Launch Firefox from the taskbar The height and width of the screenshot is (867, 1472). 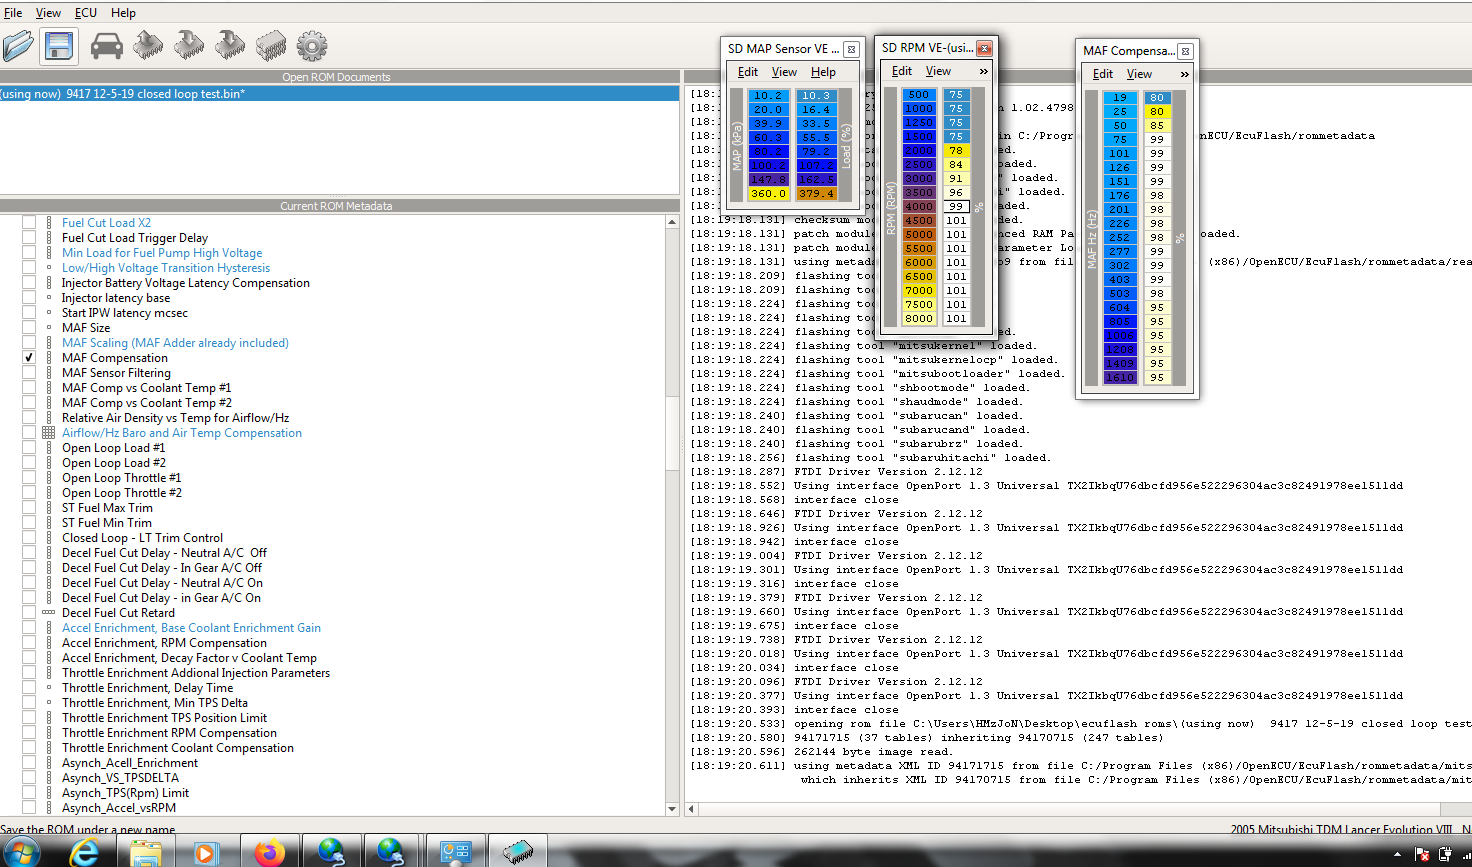269,852
